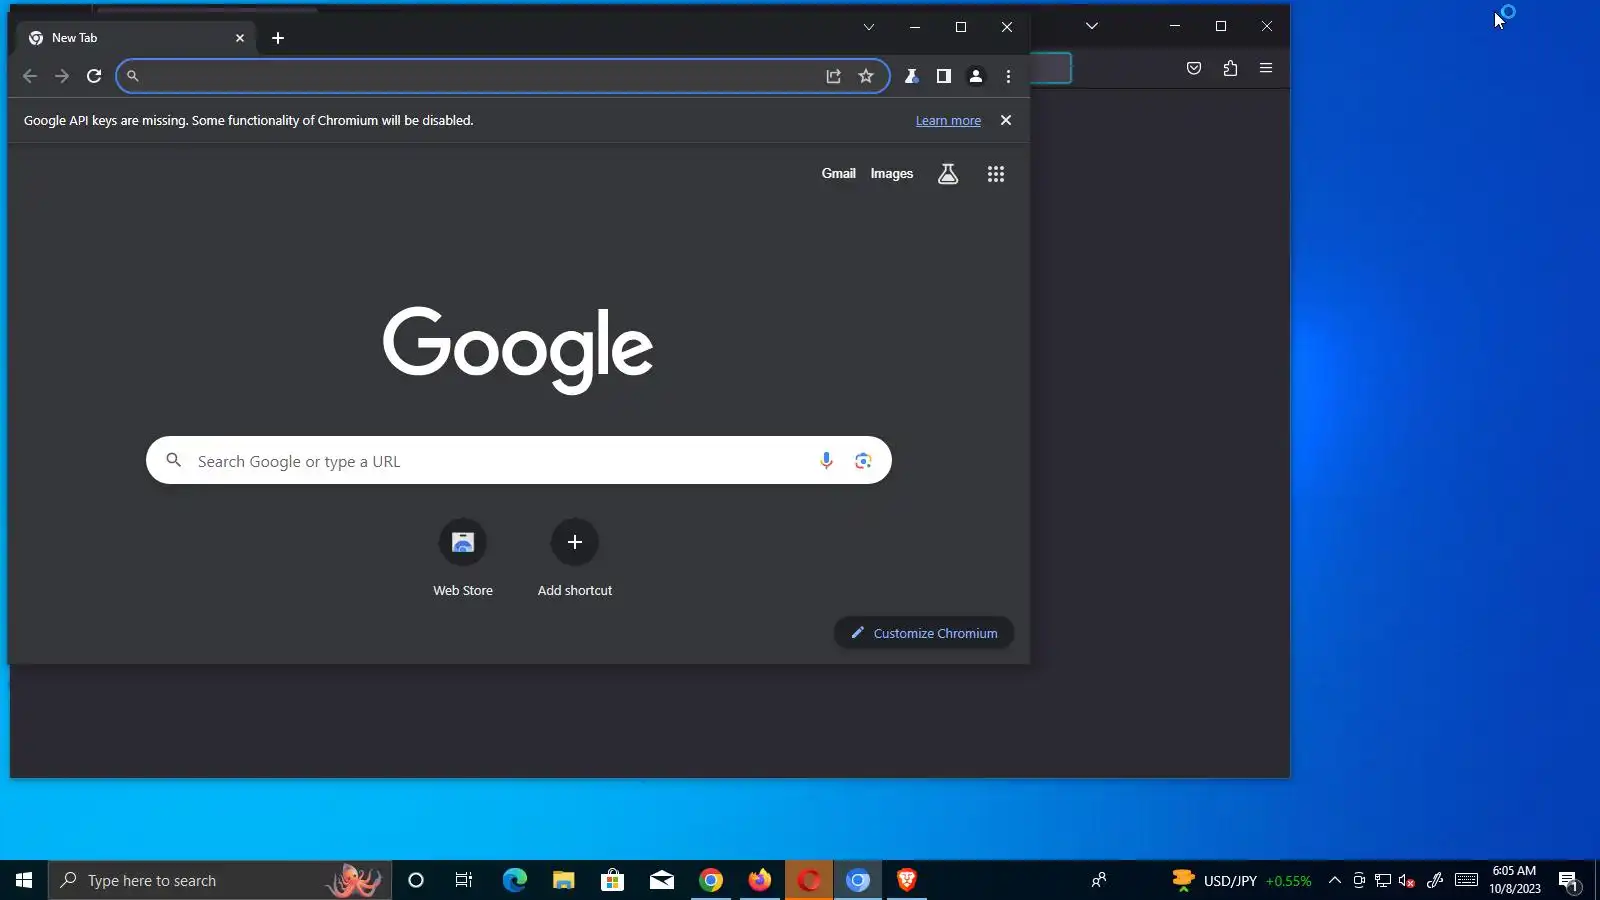Open Chromium's experiments flask in the toolbar
Screen dimensions: 1600x900
click(x=911, y=76)
